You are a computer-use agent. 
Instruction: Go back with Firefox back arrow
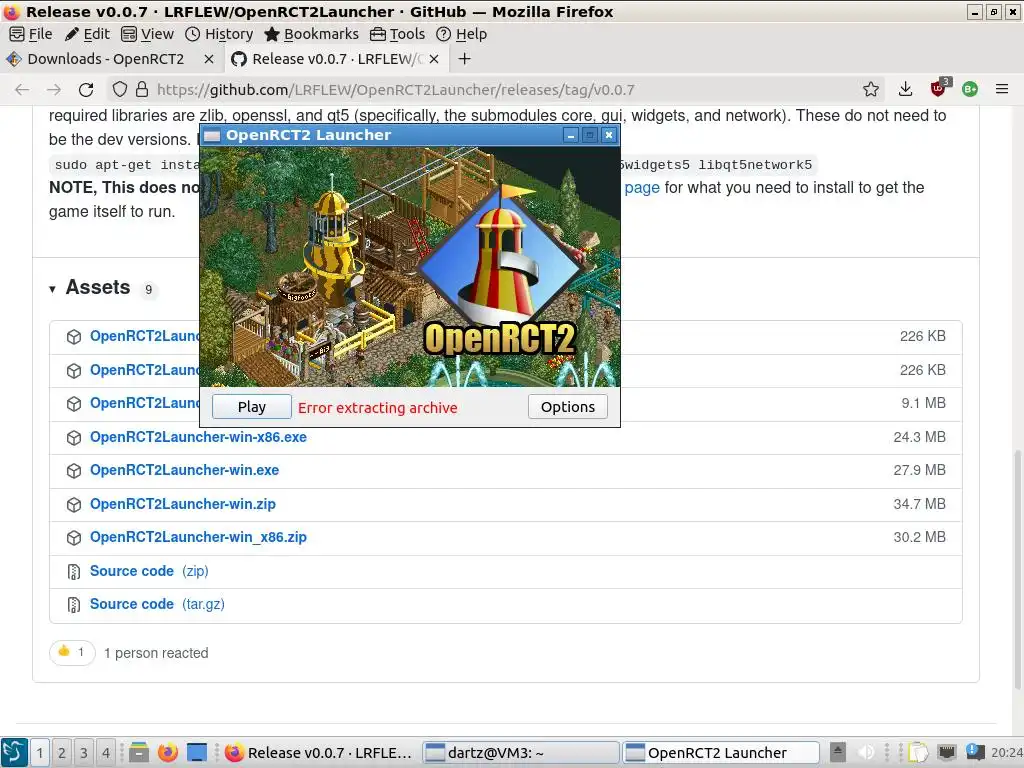(x=22, y=89)
